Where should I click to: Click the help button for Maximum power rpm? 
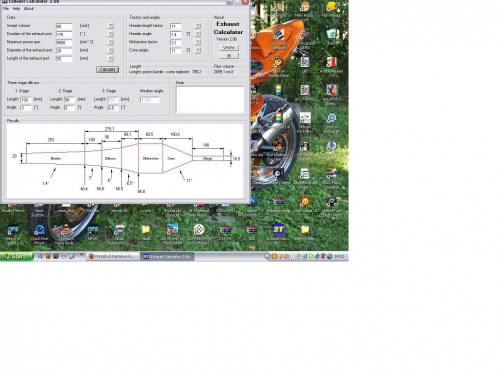coord(111,42)
